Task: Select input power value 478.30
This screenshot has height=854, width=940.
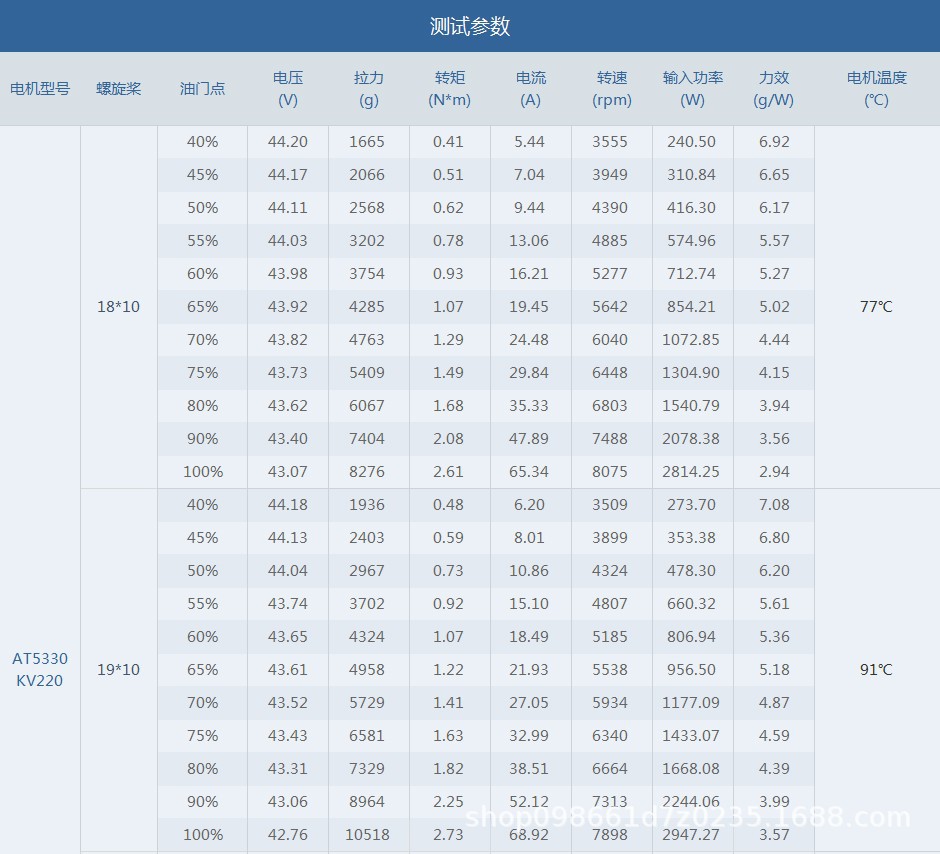Action: (691, 571)
